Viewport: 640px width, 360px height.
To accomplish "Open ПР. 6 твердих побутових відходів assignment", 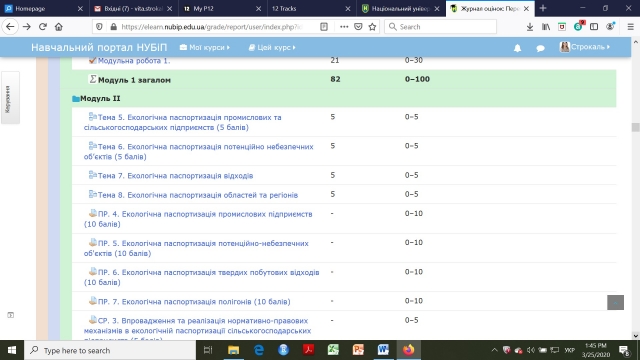I will click(x=202, y=277).
